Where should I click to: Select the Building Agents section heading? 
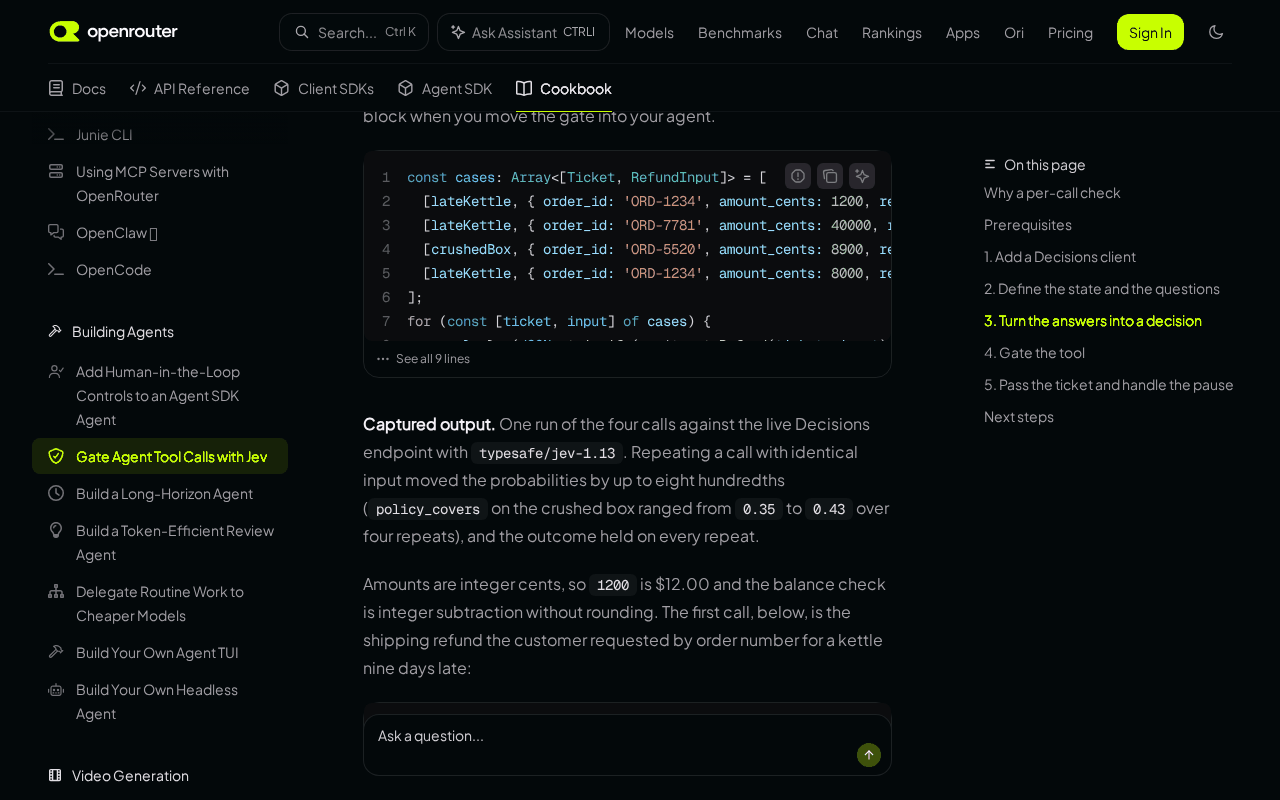[123, 331]
